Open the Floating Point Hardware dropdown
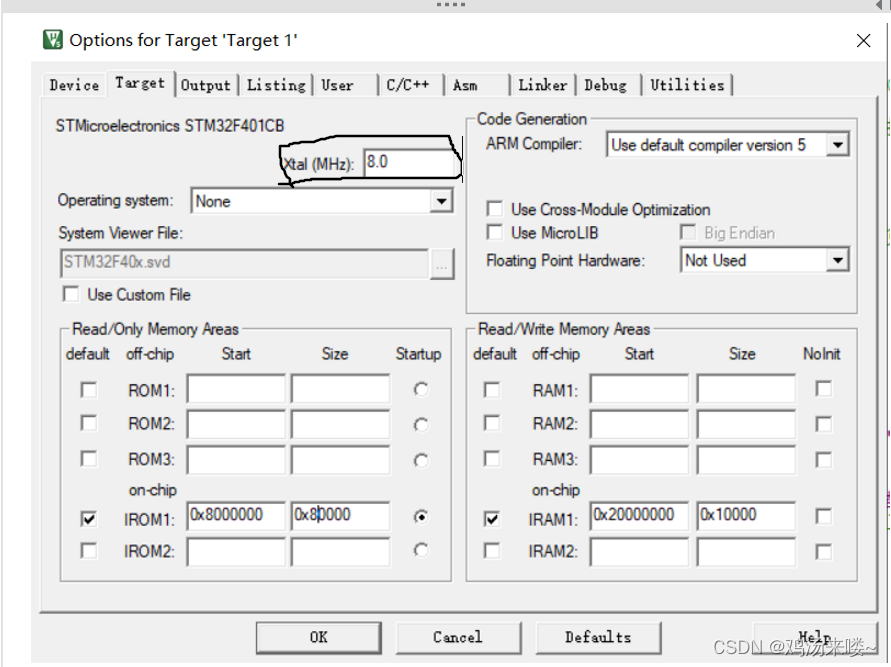 pos(837,261)
